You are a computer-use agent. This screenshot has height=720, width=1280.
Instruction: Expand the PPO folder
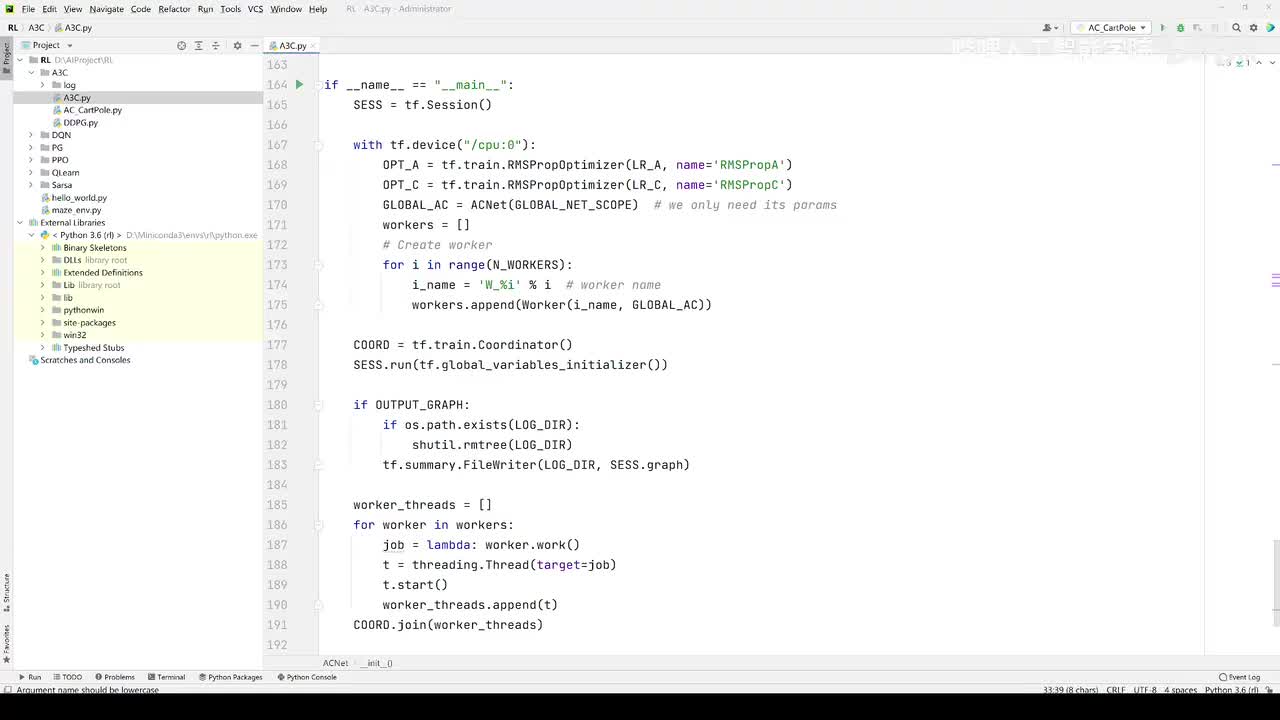[31, 160]
